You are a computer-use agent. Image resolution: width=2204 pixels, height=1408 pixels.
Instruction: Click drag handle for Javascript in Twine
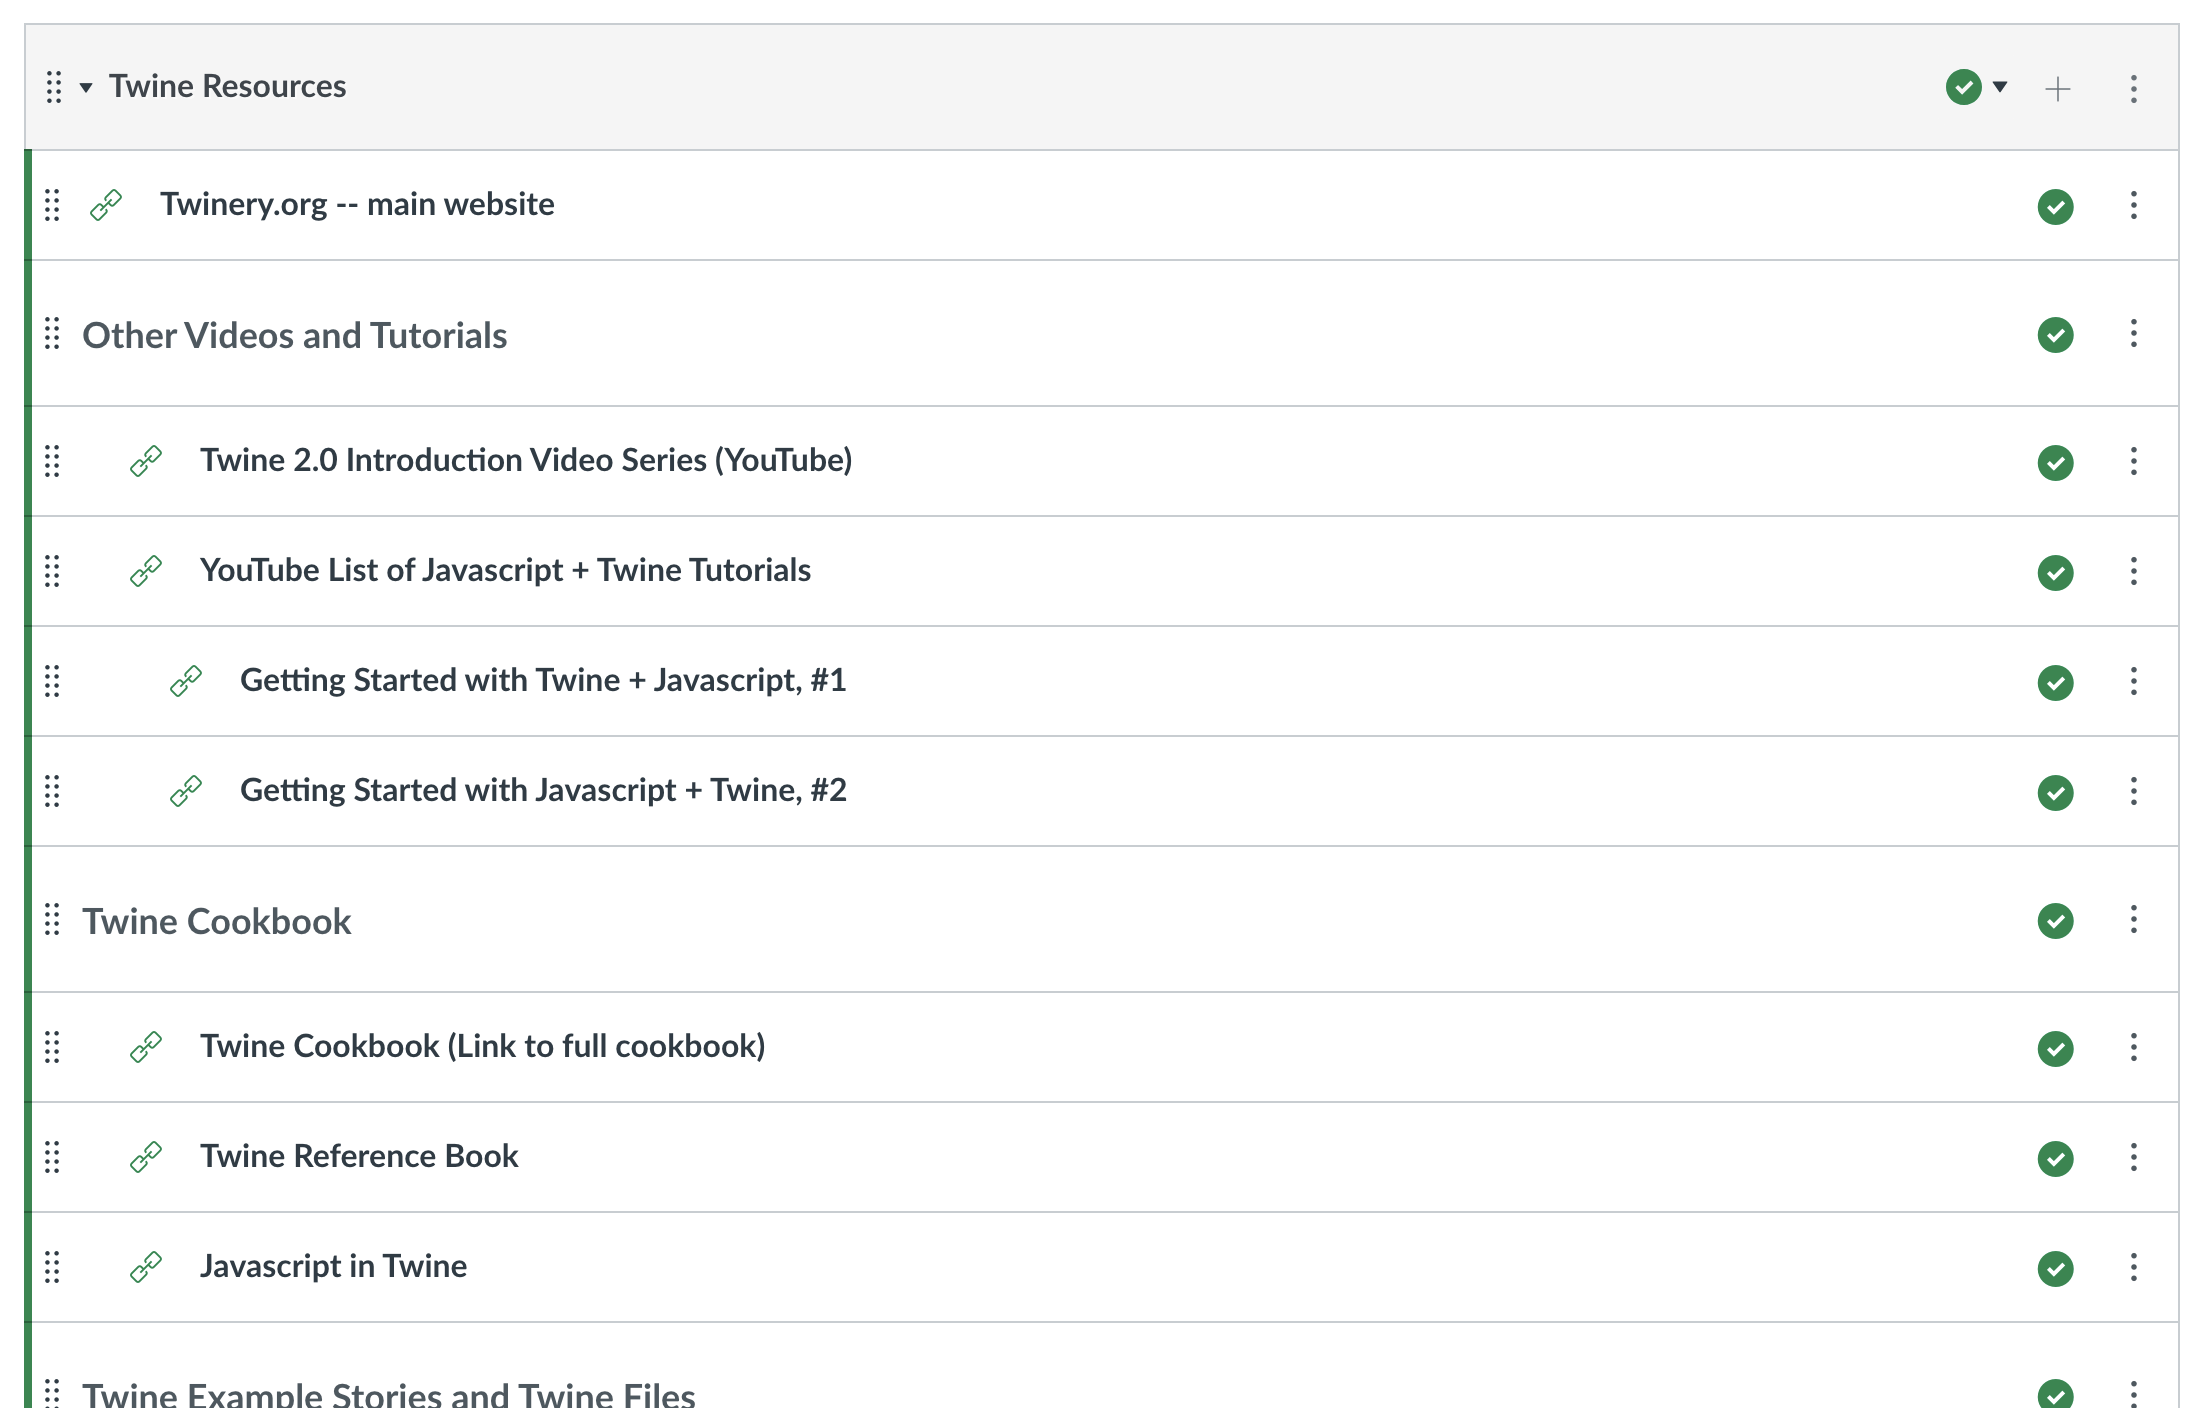[53, 1267]
